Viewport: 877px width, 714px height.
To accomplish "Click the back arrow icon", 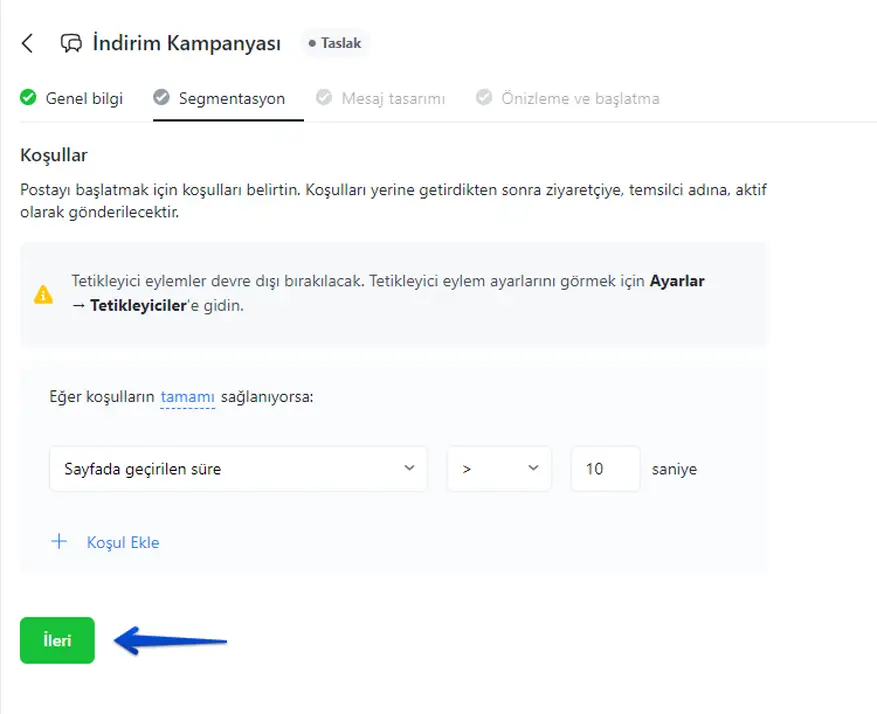I will tap(27, 43).
